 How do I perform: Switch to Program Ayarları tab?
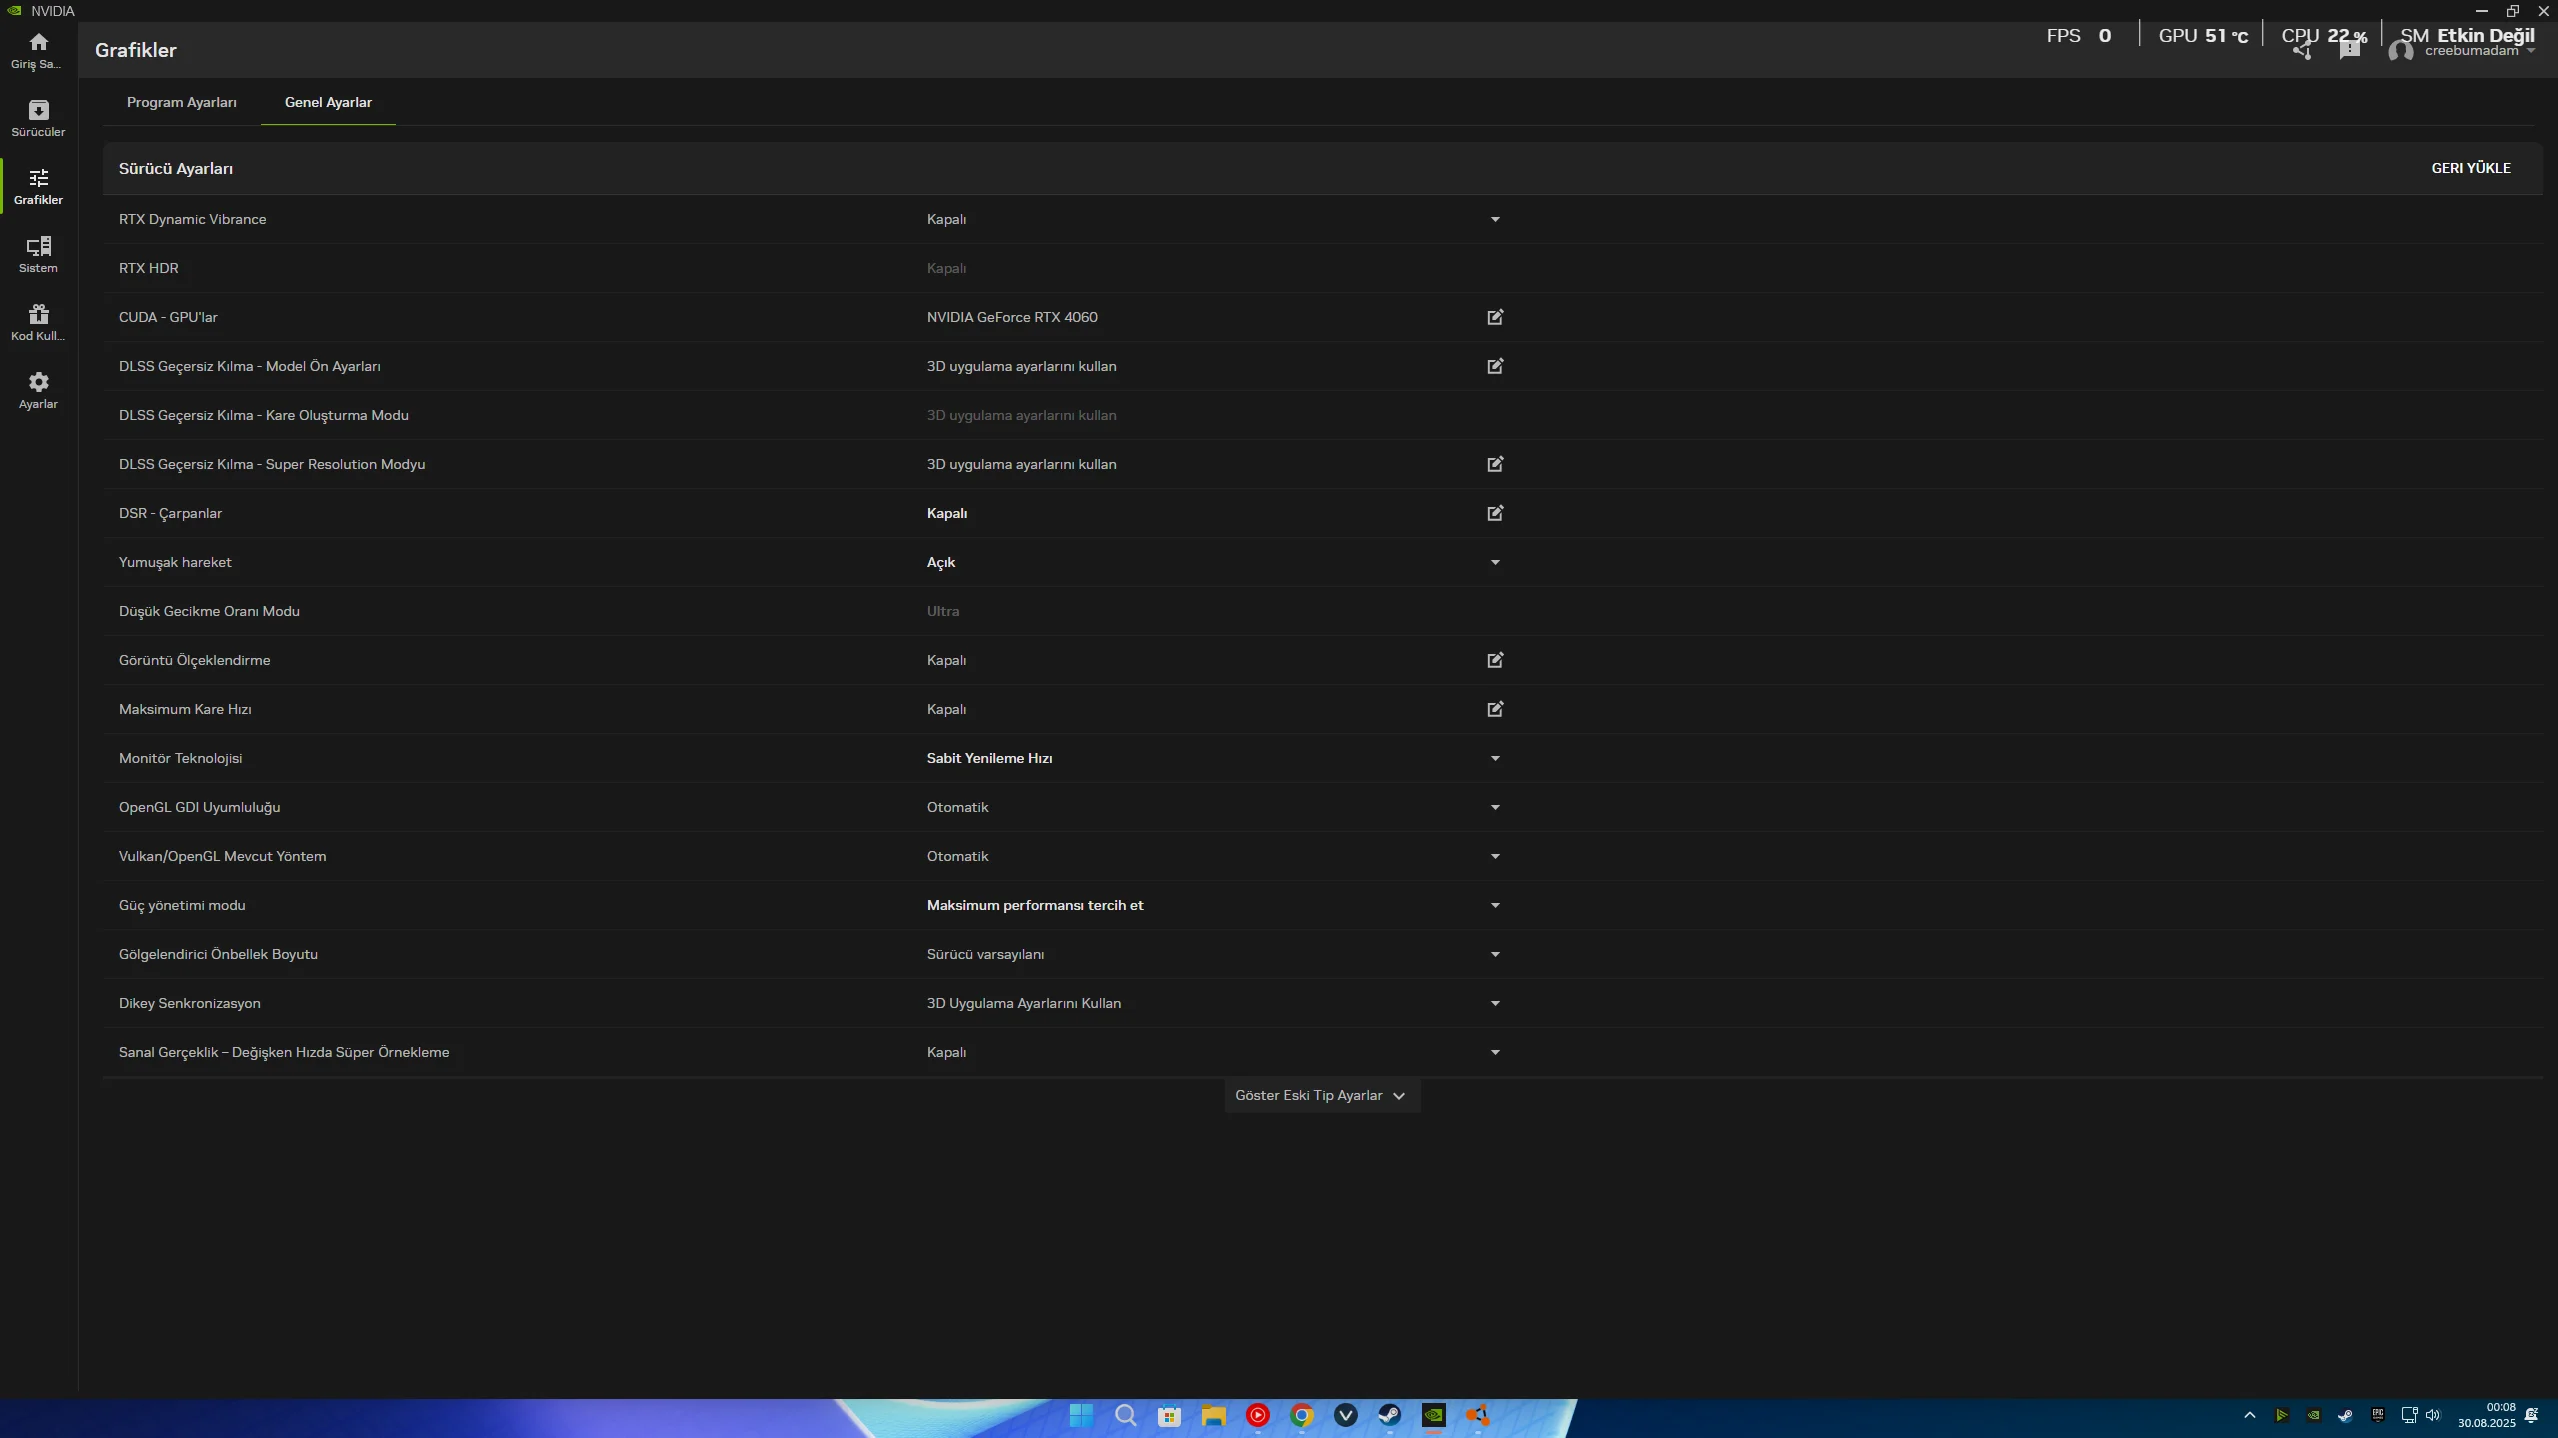pyautogui.click(x=182, y=102)
